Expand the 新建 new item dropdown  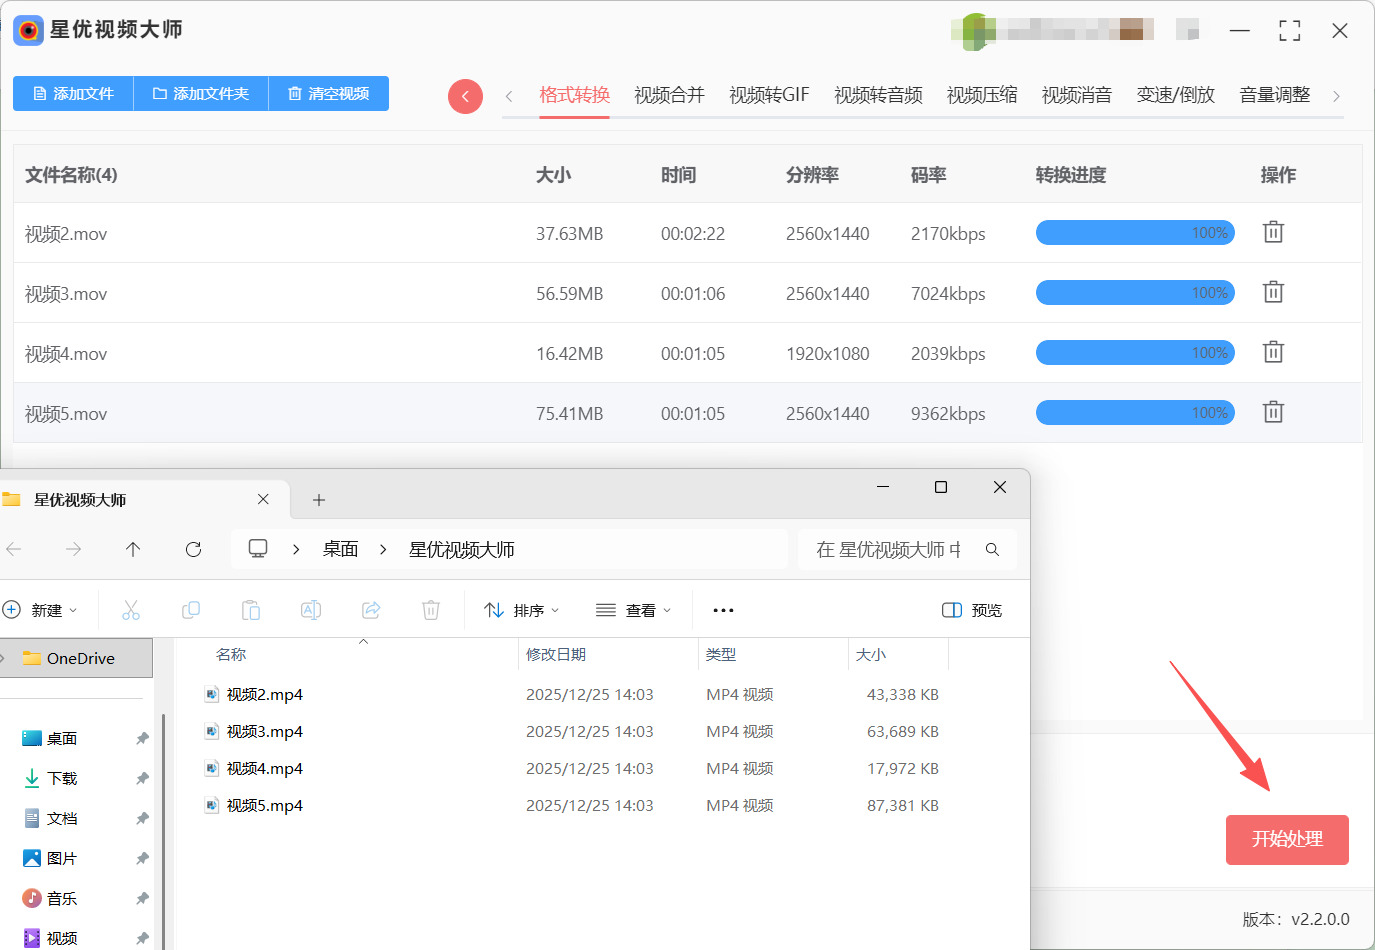[40, 610]
